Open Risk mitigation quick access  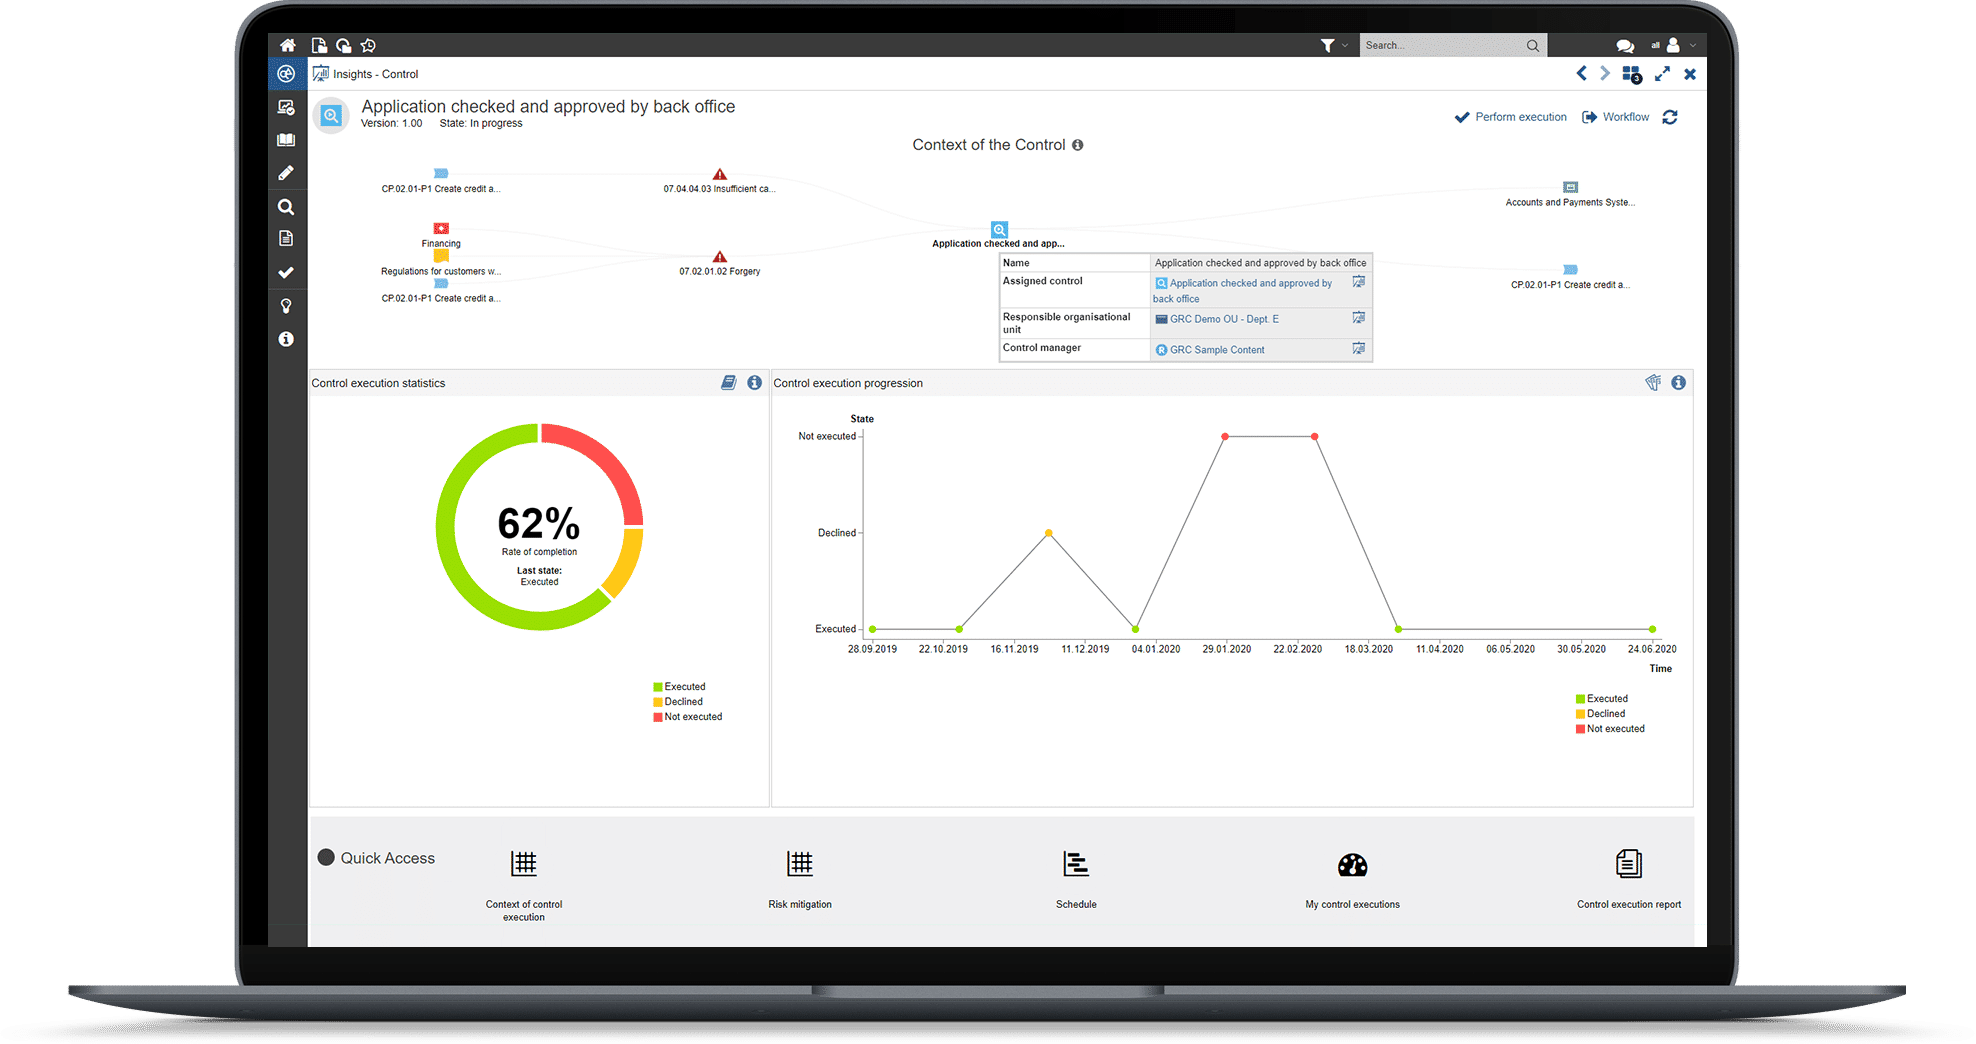(x=800, y=880)
